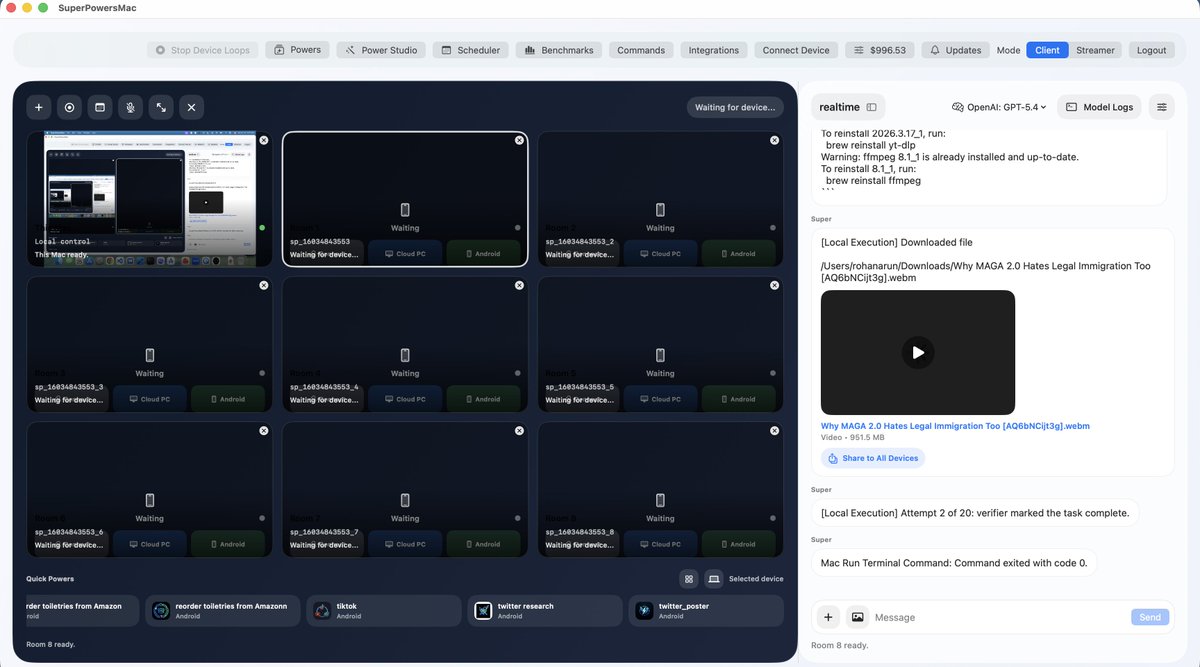This screenshot has height=667, width=1200.
Task: Select Android for room sp_16034843553_8
Action: [x=739, y=544]
